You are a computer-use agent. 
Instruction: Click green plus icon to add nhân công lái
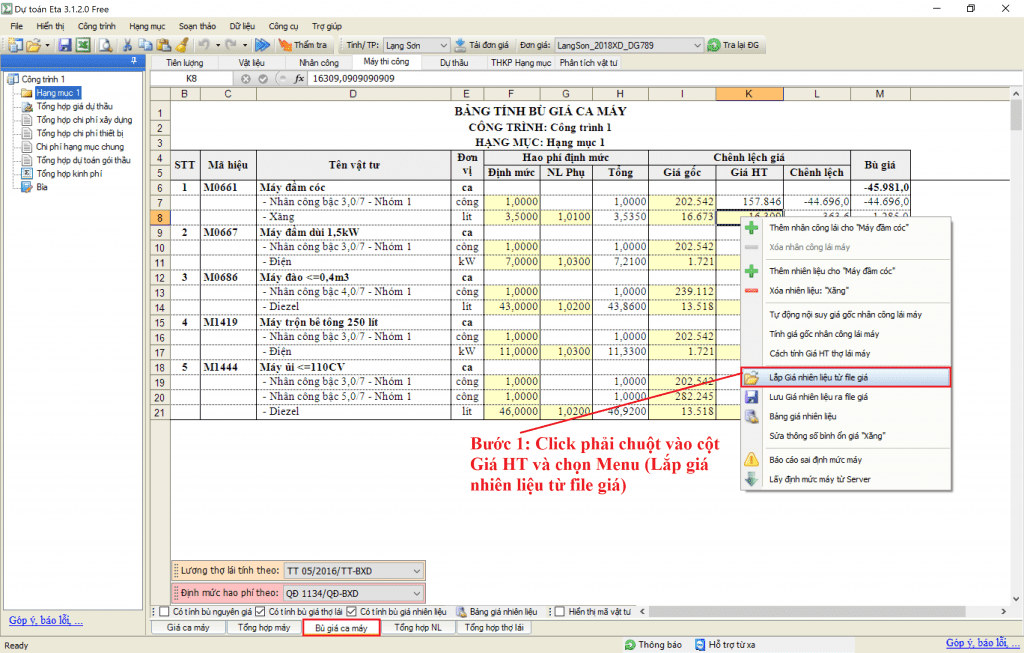(752, 228)
